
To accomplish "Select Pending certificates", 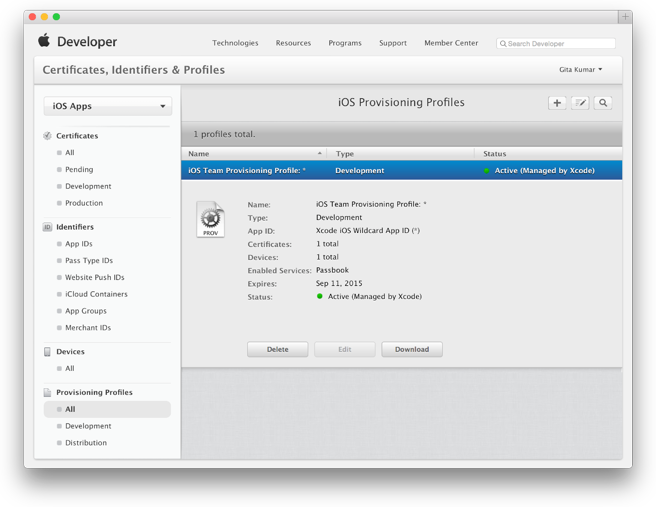I will (x=79, y=169).
